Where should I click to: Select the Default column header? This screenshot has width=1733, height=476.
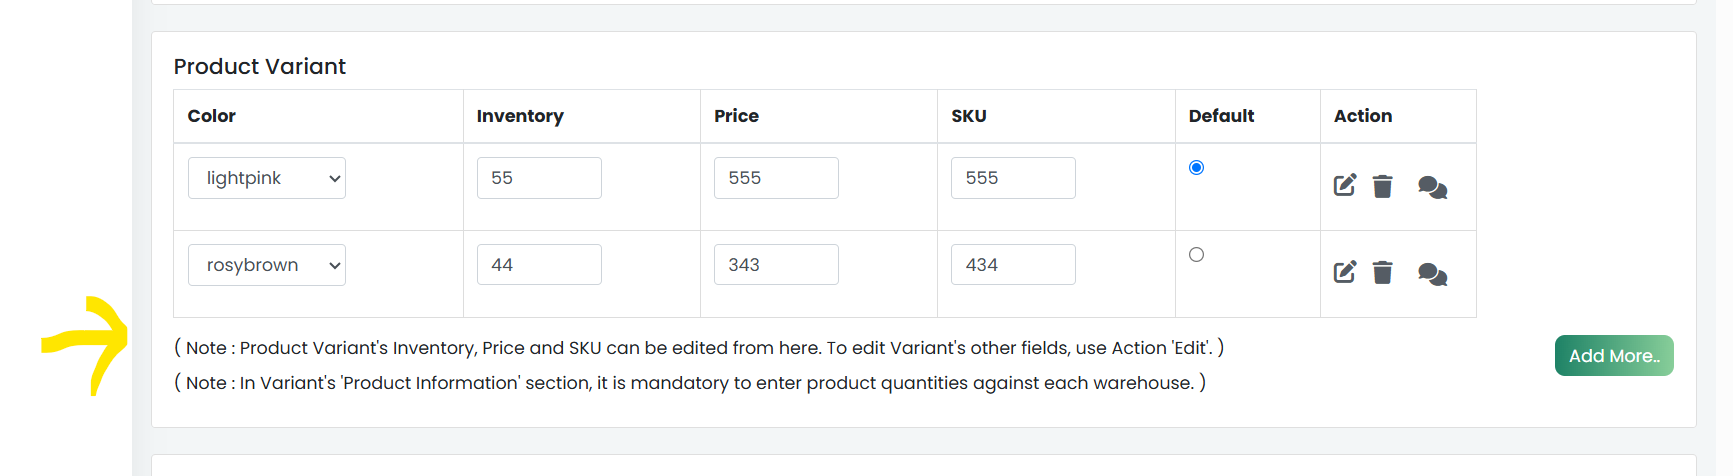pos(1221,116)
